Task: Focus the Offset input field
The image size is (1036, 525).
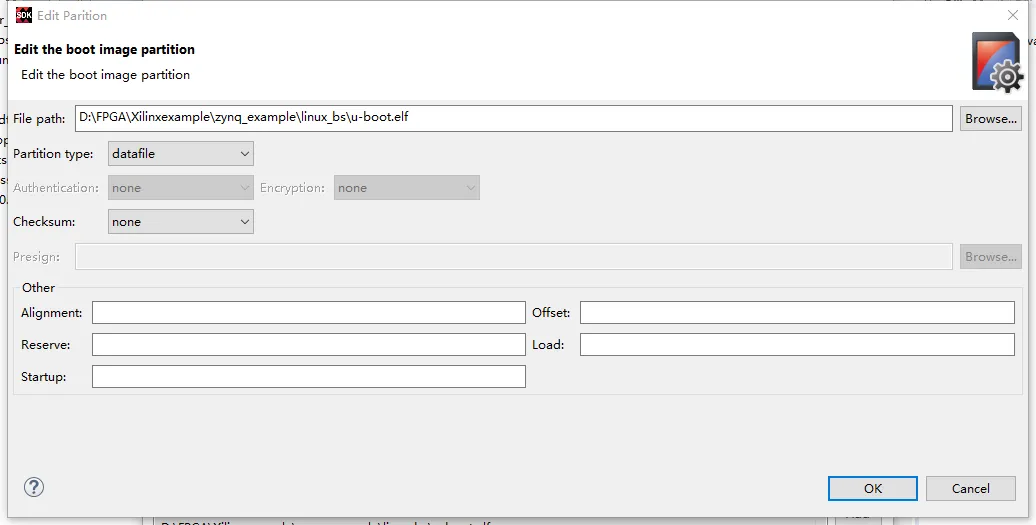Action: [797, 312]
